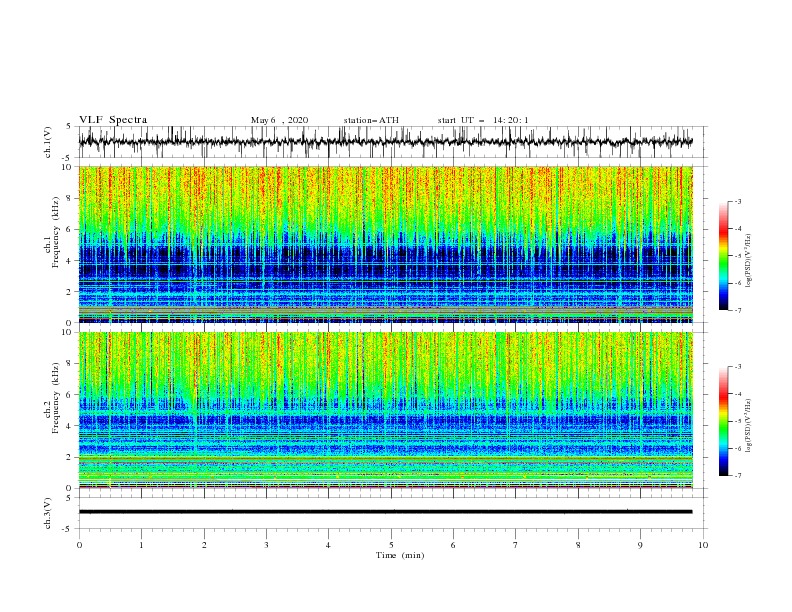Select the date label "May 6 , 2020"
This screenshot has height=612, width=792.
point(279,120)
